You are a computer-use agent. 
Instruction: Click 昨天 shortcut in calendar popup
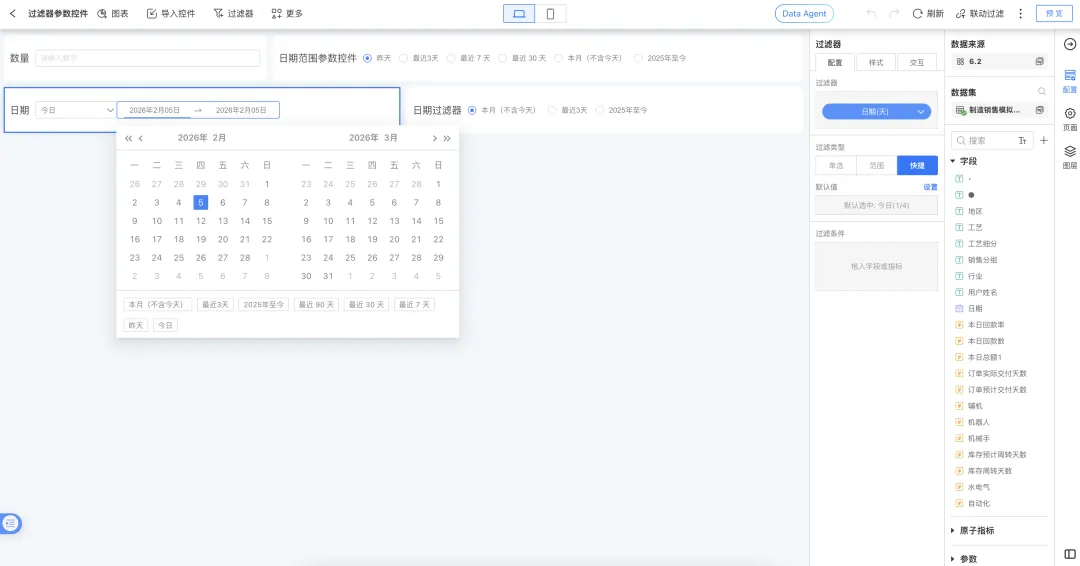pos(136,325)
